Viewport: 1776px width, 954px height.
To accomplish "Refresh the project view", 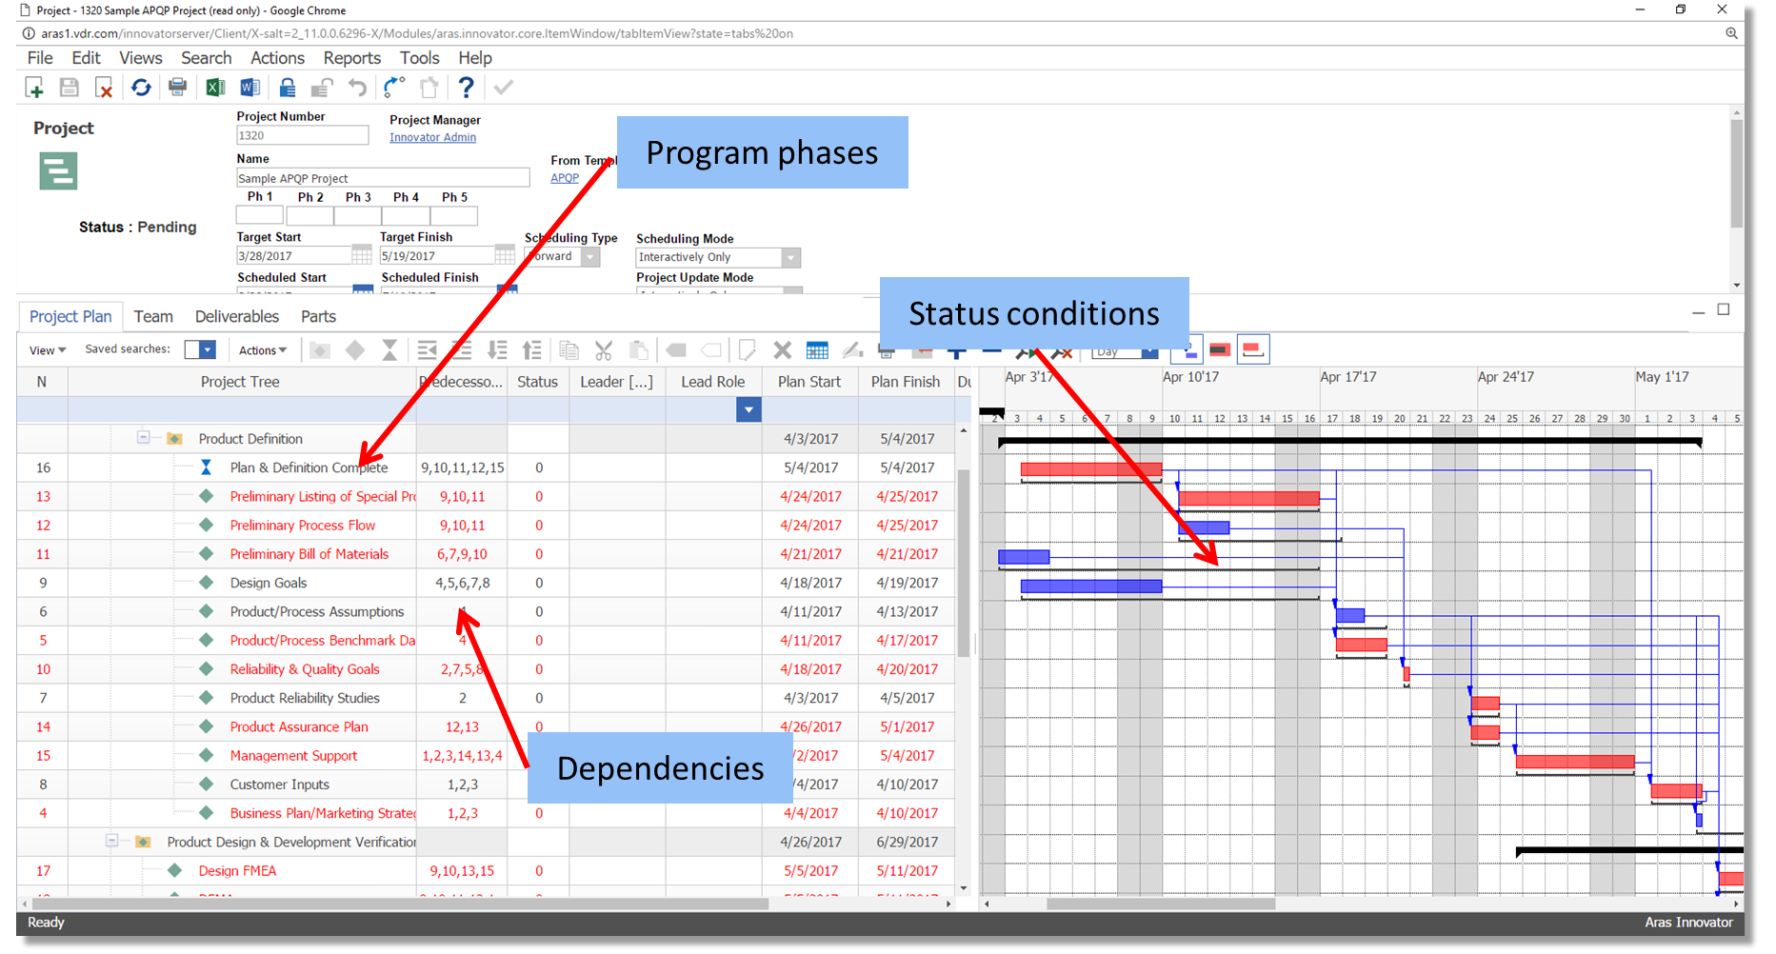I will pos(140,88).
